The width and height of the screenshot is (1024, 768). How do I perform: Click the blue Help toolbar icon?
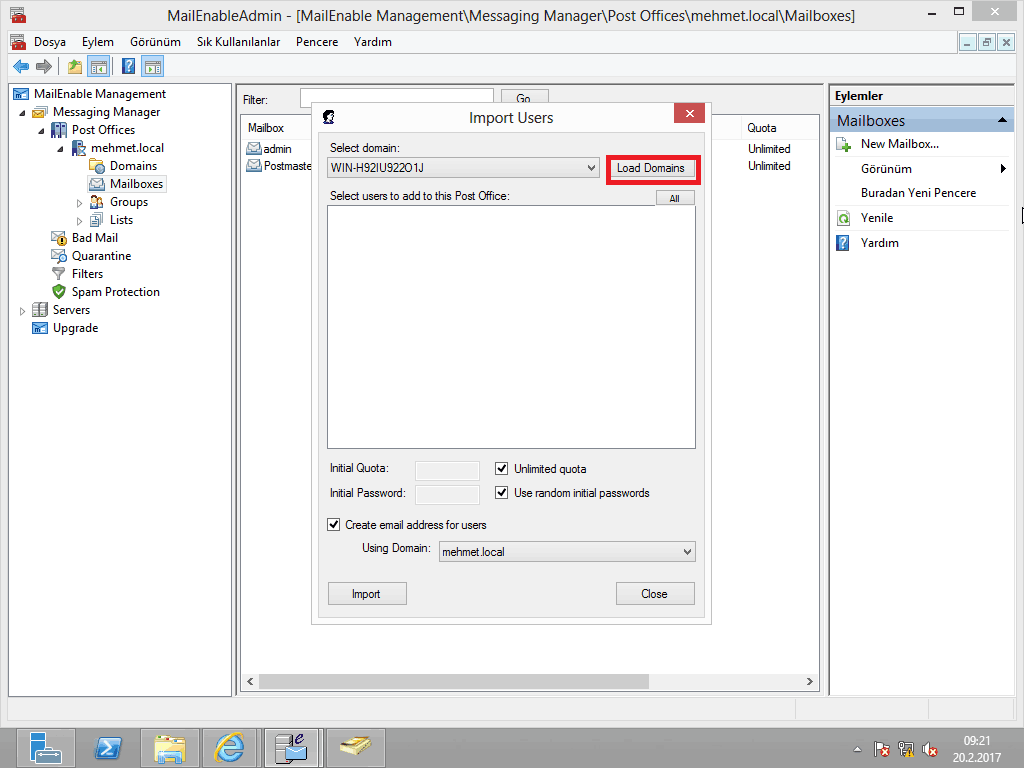[x=129, y=66]
